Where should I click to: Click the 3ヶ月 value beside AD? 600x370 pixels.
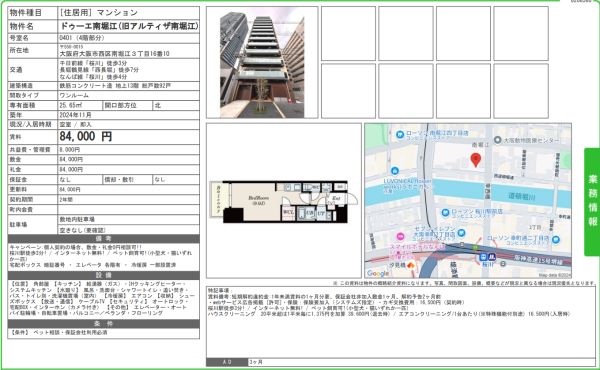click(x=256, y=362)
